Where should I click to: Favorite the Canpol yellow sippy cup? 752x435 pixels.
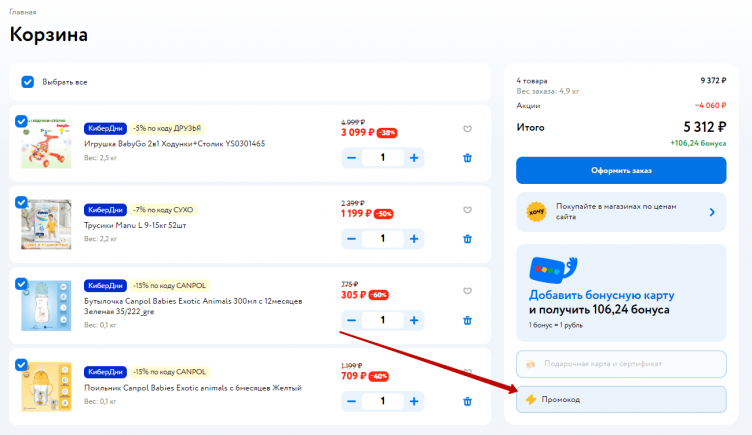coord(467,372)
